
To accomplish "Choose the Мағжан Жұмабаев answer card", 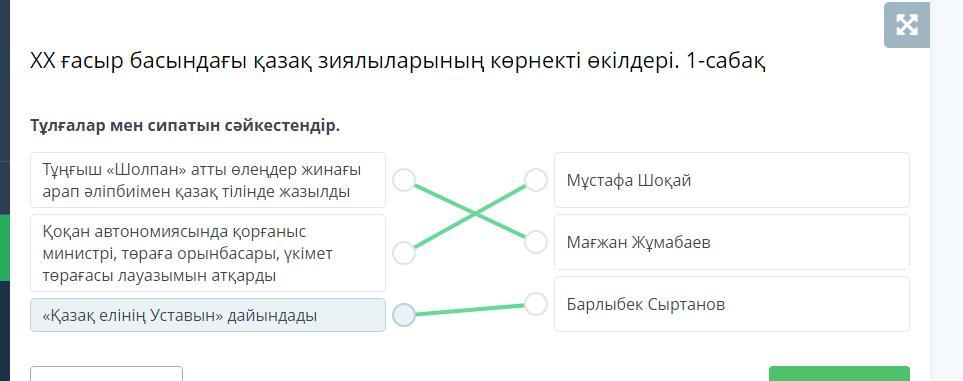I will (732, 242).
